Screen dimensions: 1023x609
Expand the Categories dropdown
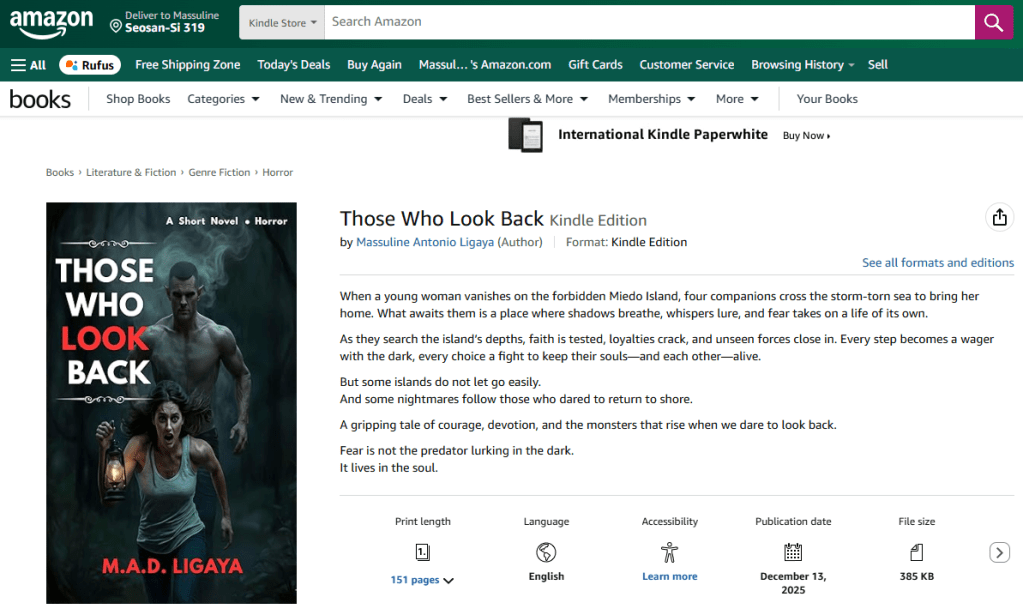click(x=223, y=99)
